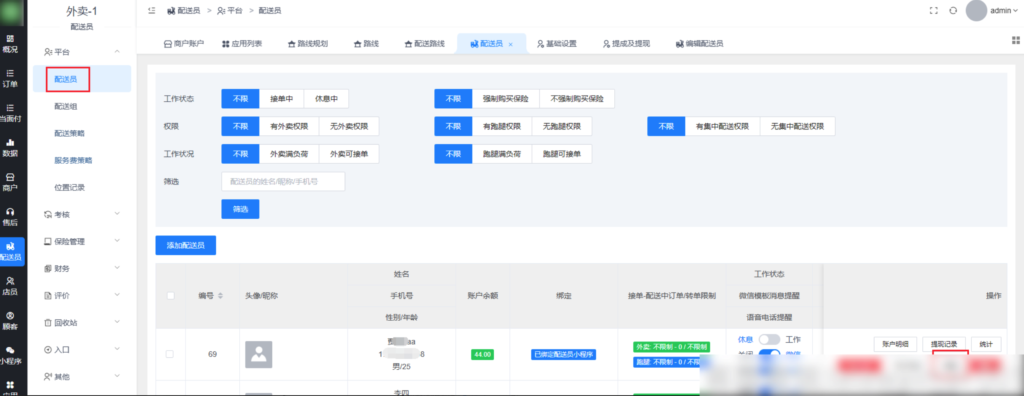Select 休息中 under 工作状态
The width and height of the screenshot is (1024, 396).
pyautogui.click(x=326, y=99)
